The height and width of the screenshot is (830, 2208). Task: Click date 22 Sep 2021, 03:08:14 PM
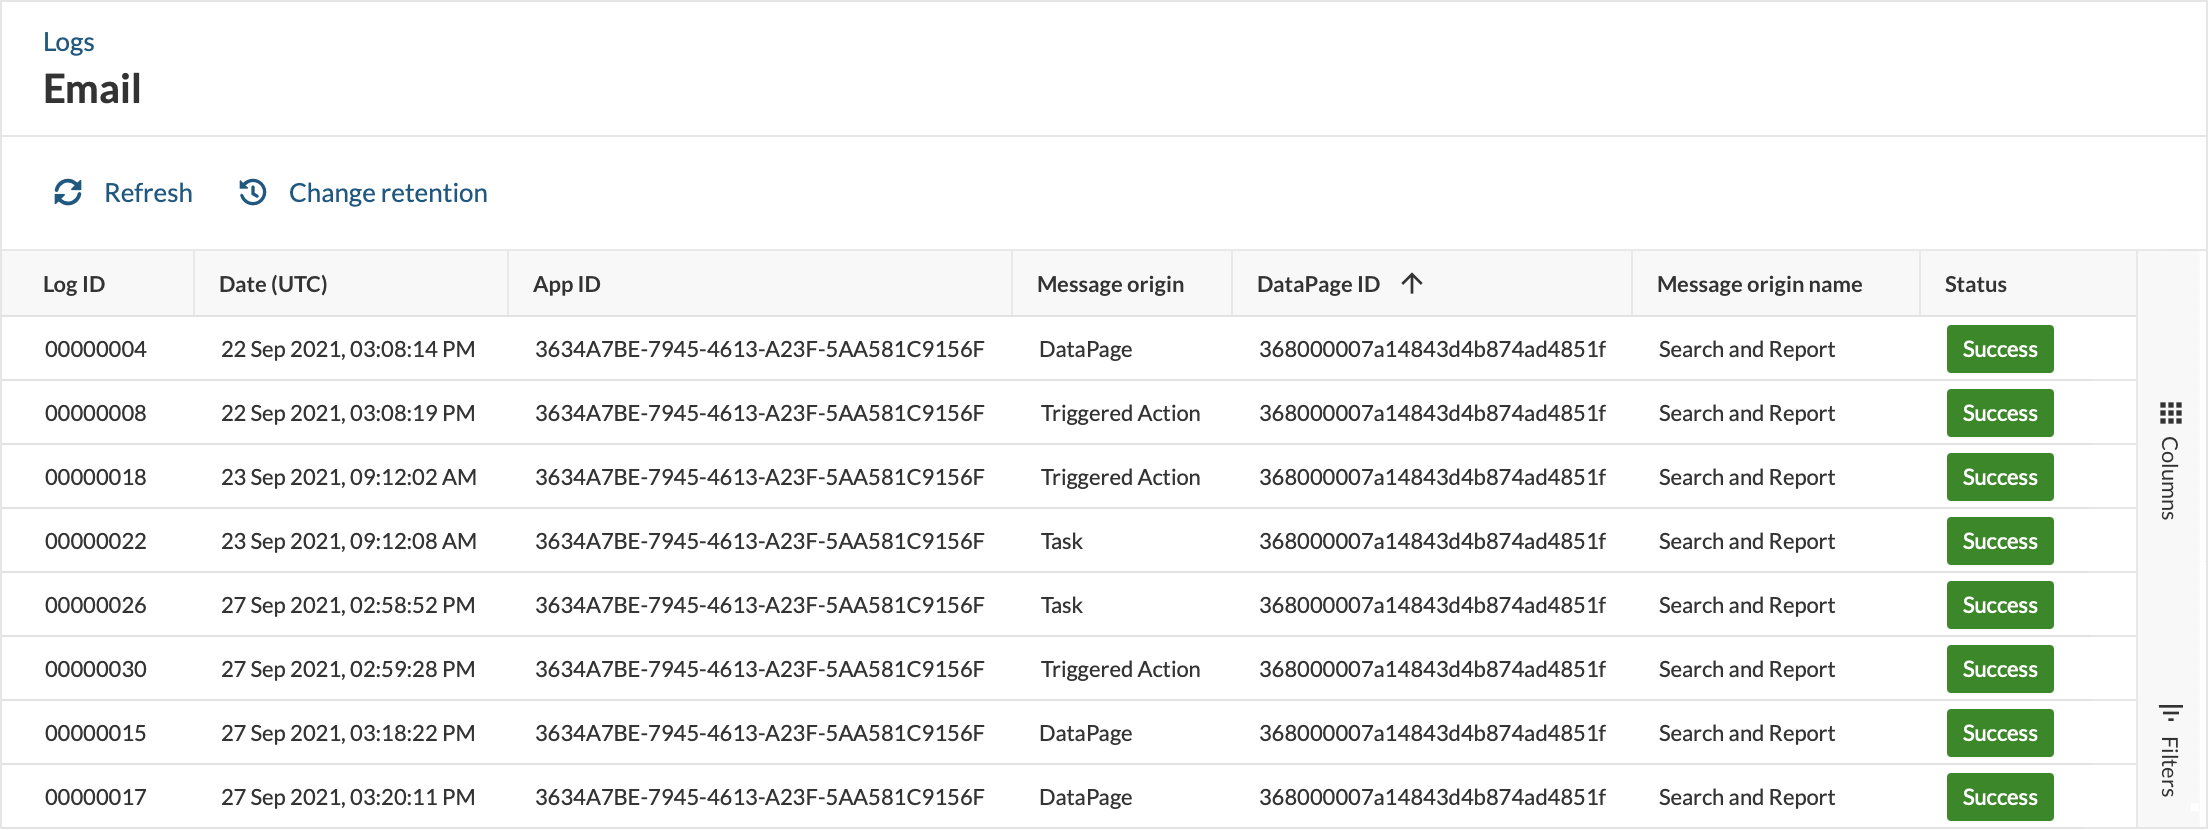[x=348, y=349]
